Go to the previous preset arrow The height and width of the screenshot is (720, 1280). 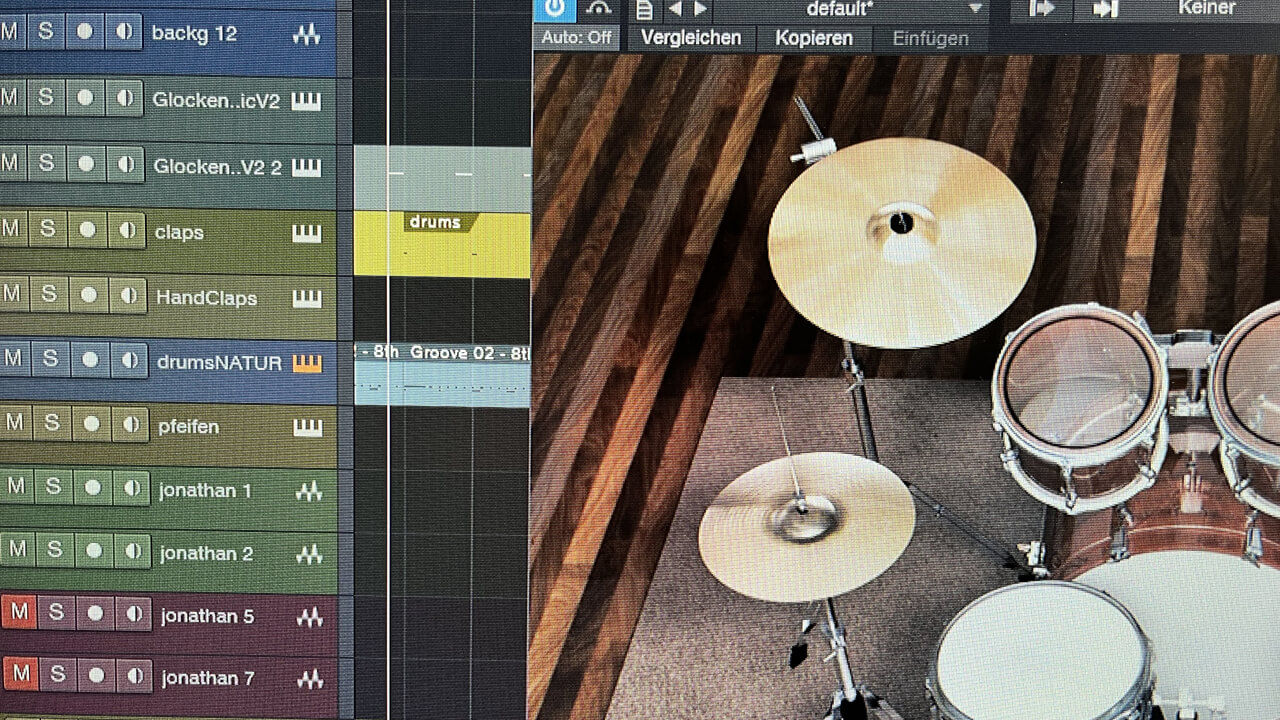675,9
